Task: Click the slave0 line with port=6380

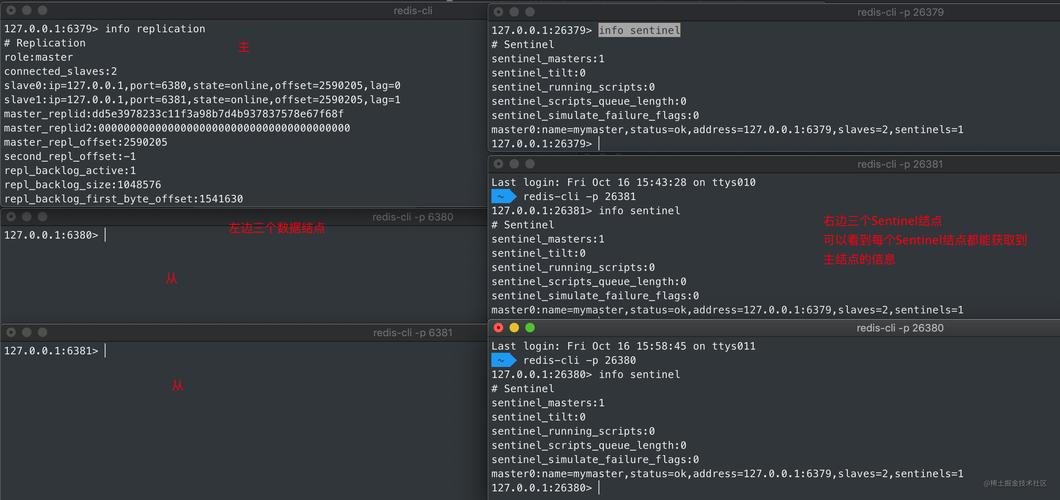Action: point(202,85)
